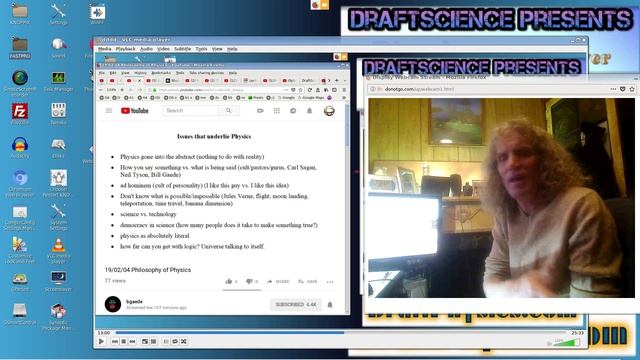Viewport: 640px width, 360px height.
Task: Open VLC media player desktop icon
Action: pos(58,250)
